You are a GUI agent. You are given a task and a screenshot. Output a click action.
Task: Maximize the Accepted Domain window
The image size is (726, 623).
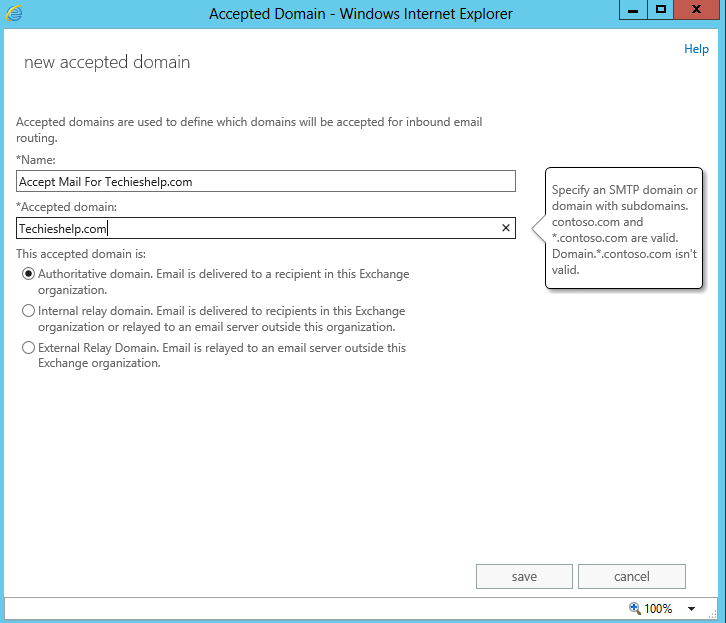(661, 10)
